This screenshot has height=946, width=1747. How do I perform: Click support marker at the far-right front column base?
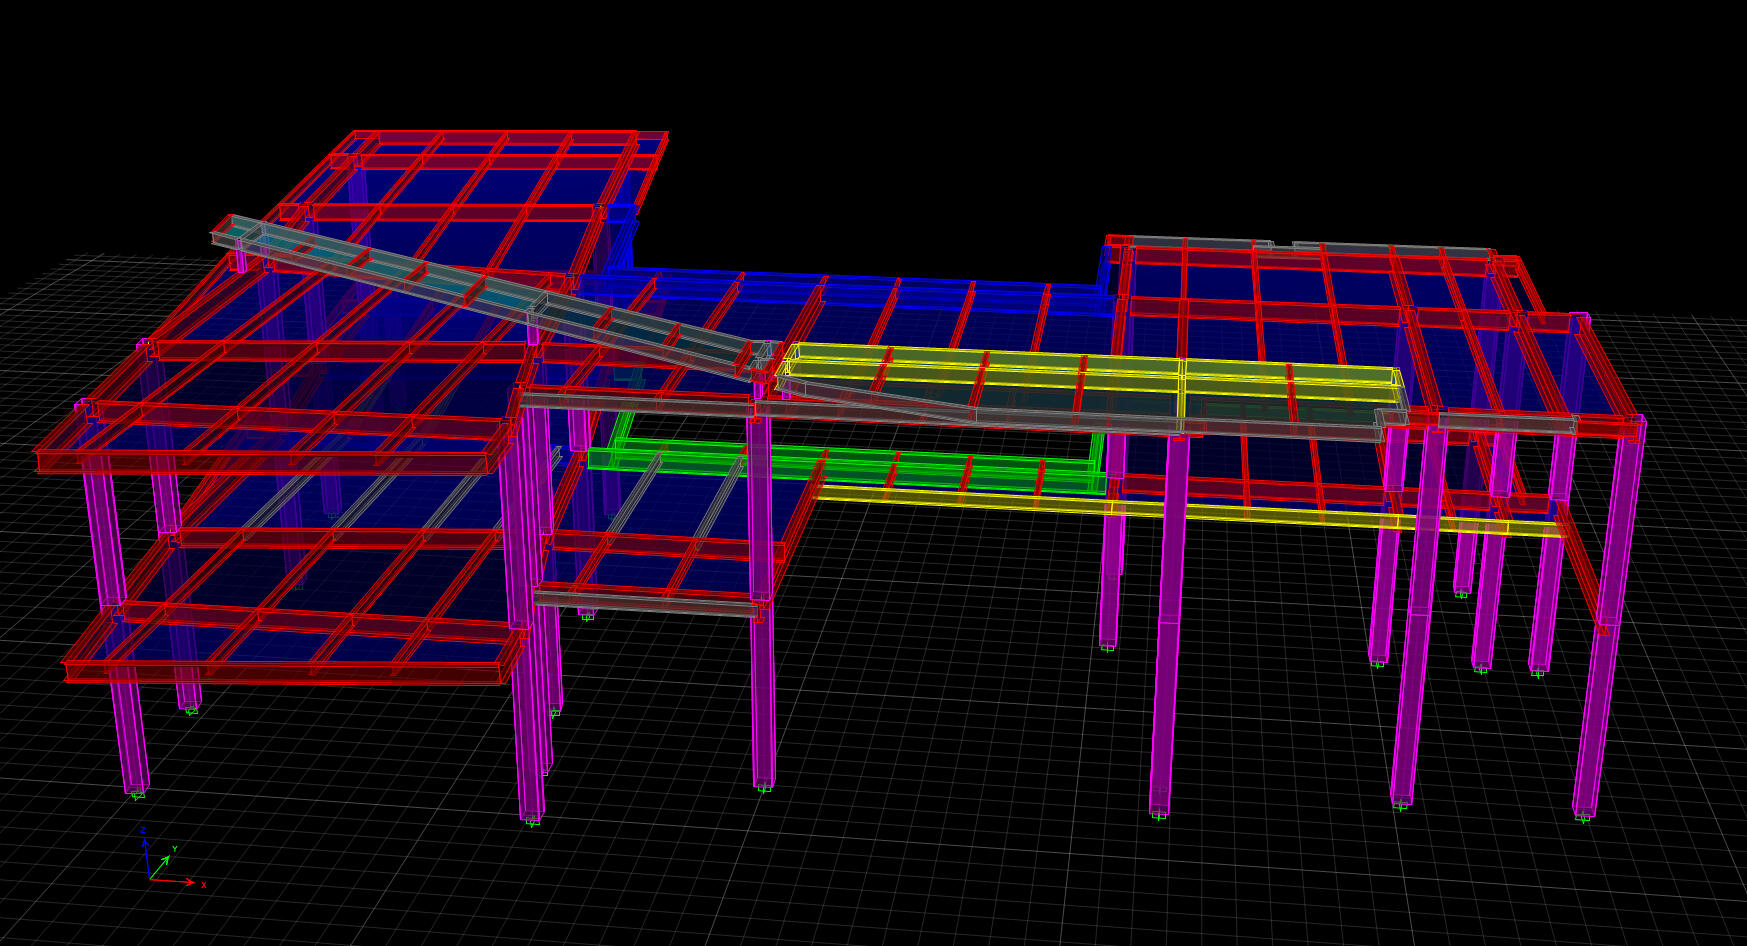click(x=1583, y=818)
